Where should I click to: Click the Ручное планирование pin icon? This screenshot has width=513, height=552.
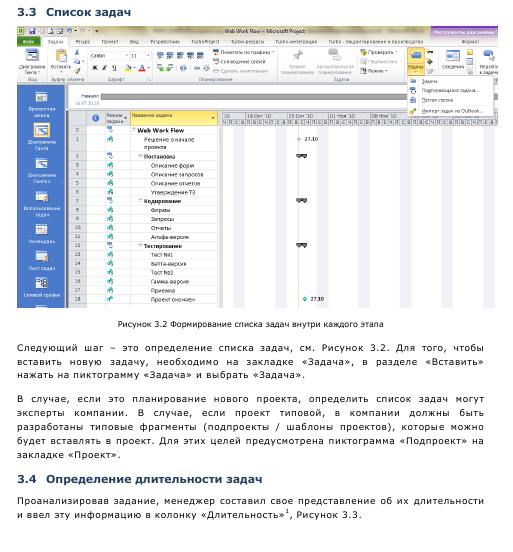(x=298, y=55)
